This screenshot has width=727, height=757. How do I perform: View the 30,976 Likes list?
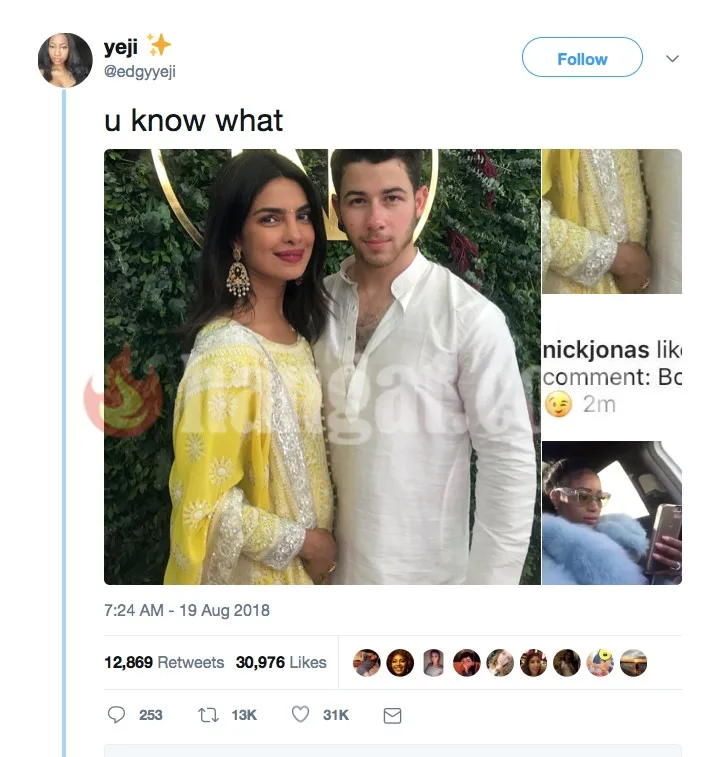[281, 662]
